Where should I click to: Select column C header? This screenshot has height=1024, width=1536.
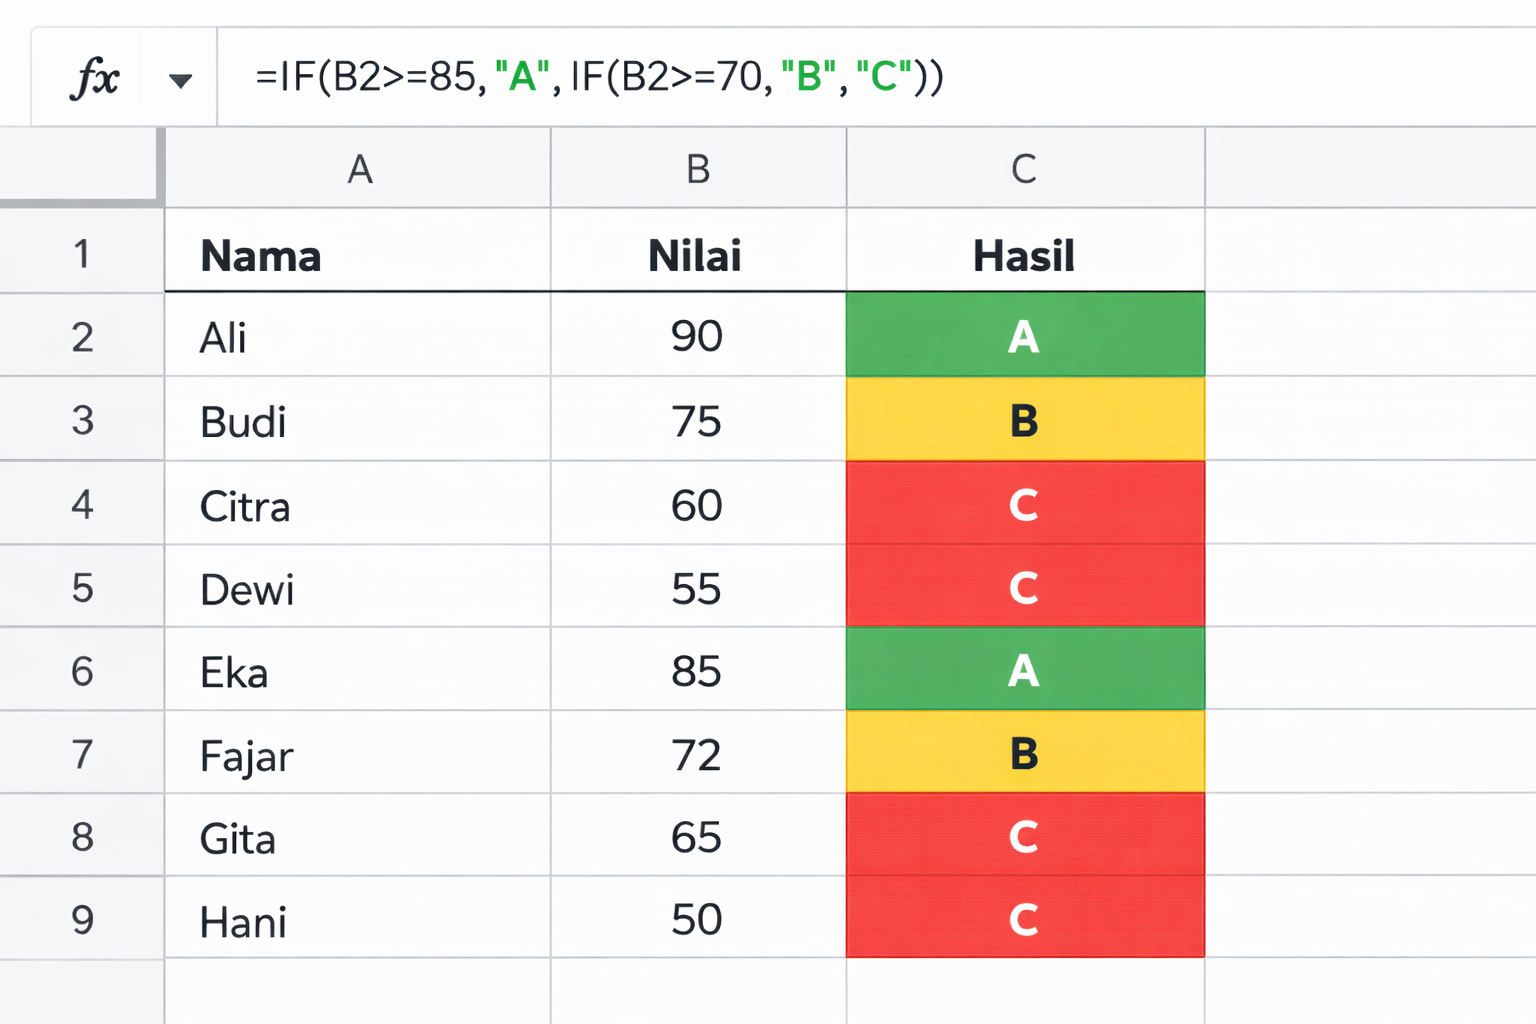[x=1024, y=169]
